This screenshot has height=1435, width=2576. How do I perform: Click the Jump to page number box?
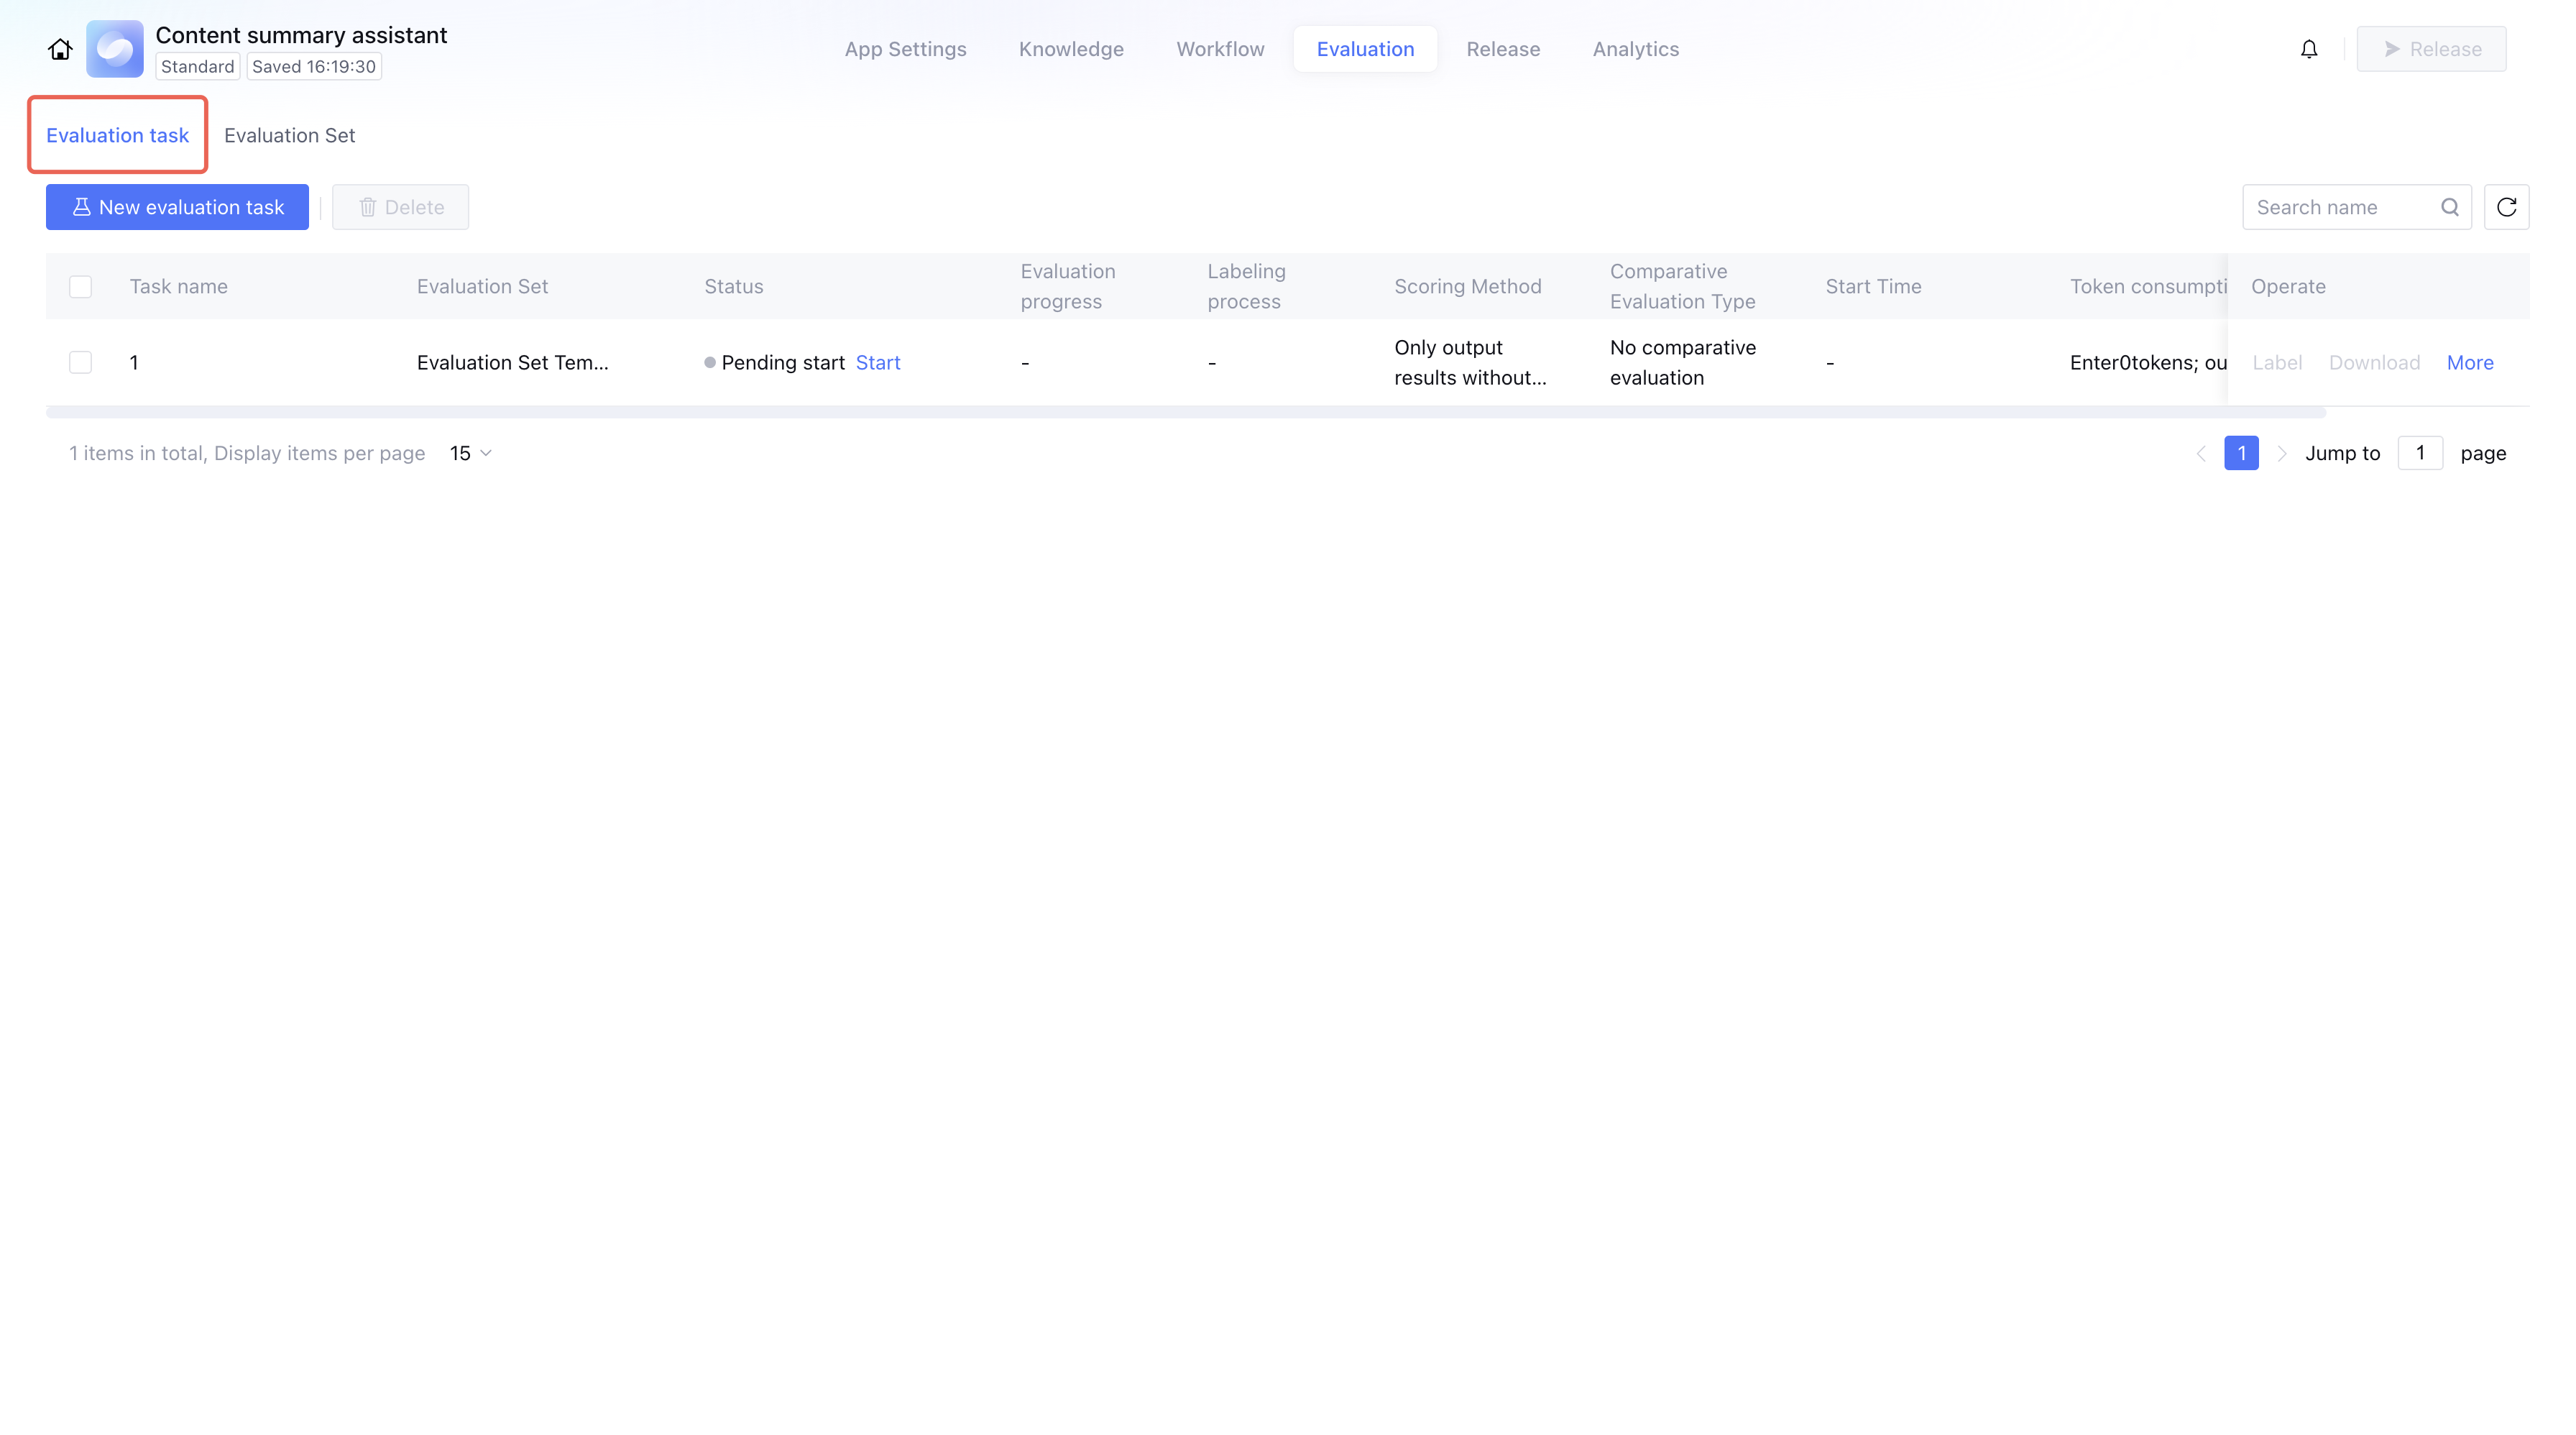[2419, 453]
